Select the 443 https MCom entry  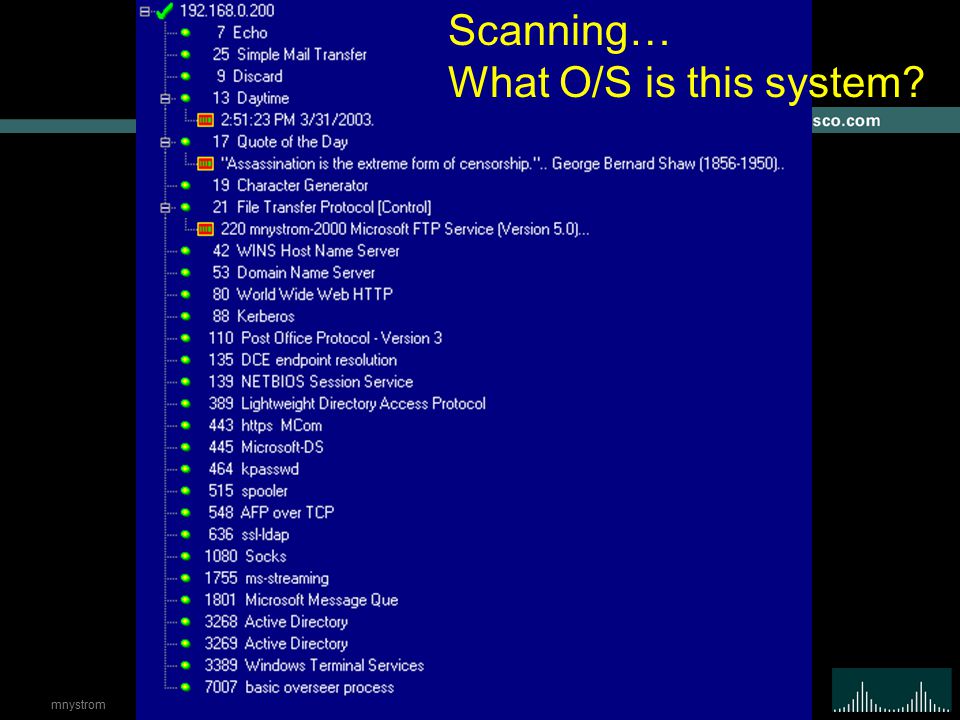265,426
